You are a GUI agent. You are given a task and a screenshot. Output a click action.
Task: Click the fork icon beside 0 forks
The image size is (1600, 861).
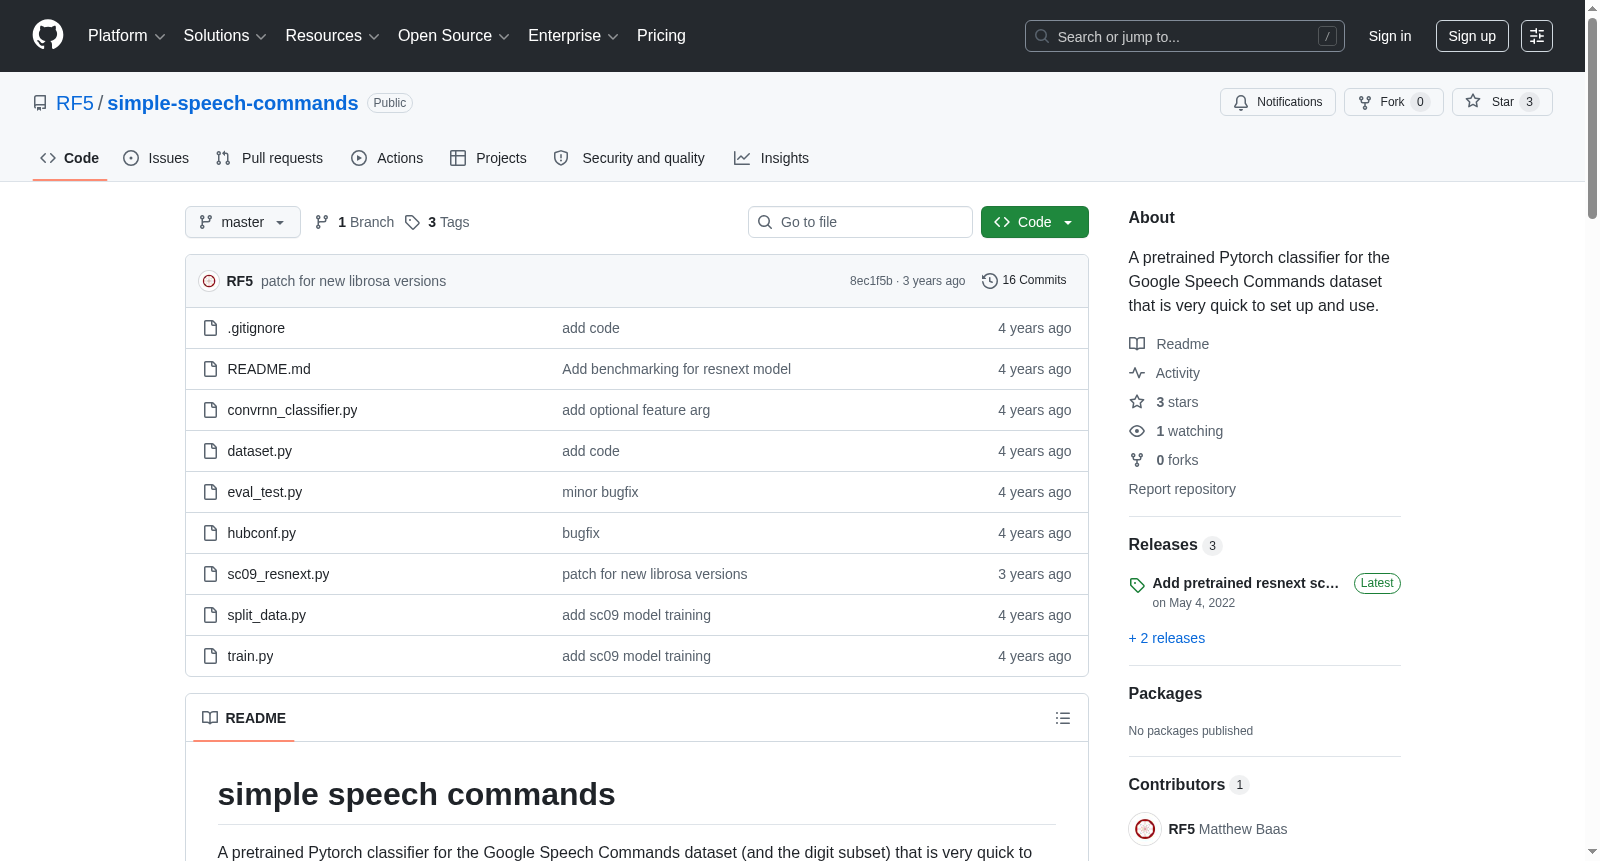[x=1137, y=460]
